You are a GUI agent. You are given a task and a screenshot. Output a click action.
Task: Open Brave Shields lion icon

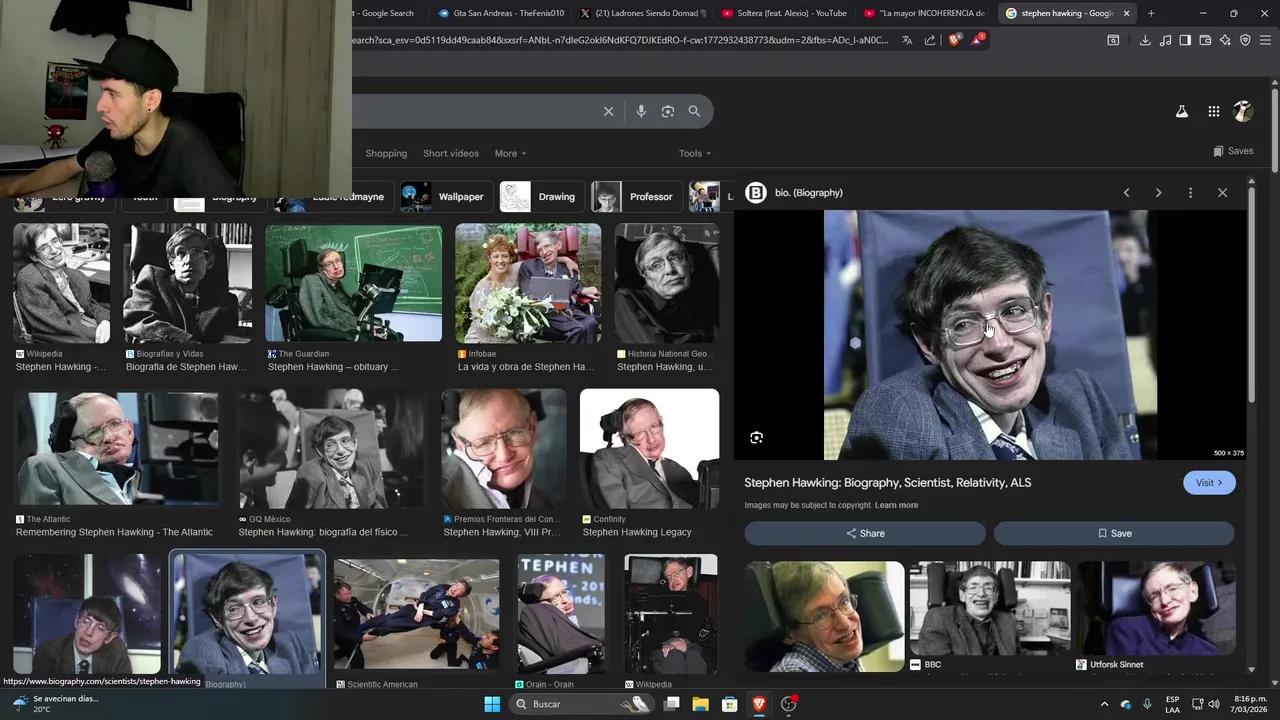coord(954,40)
